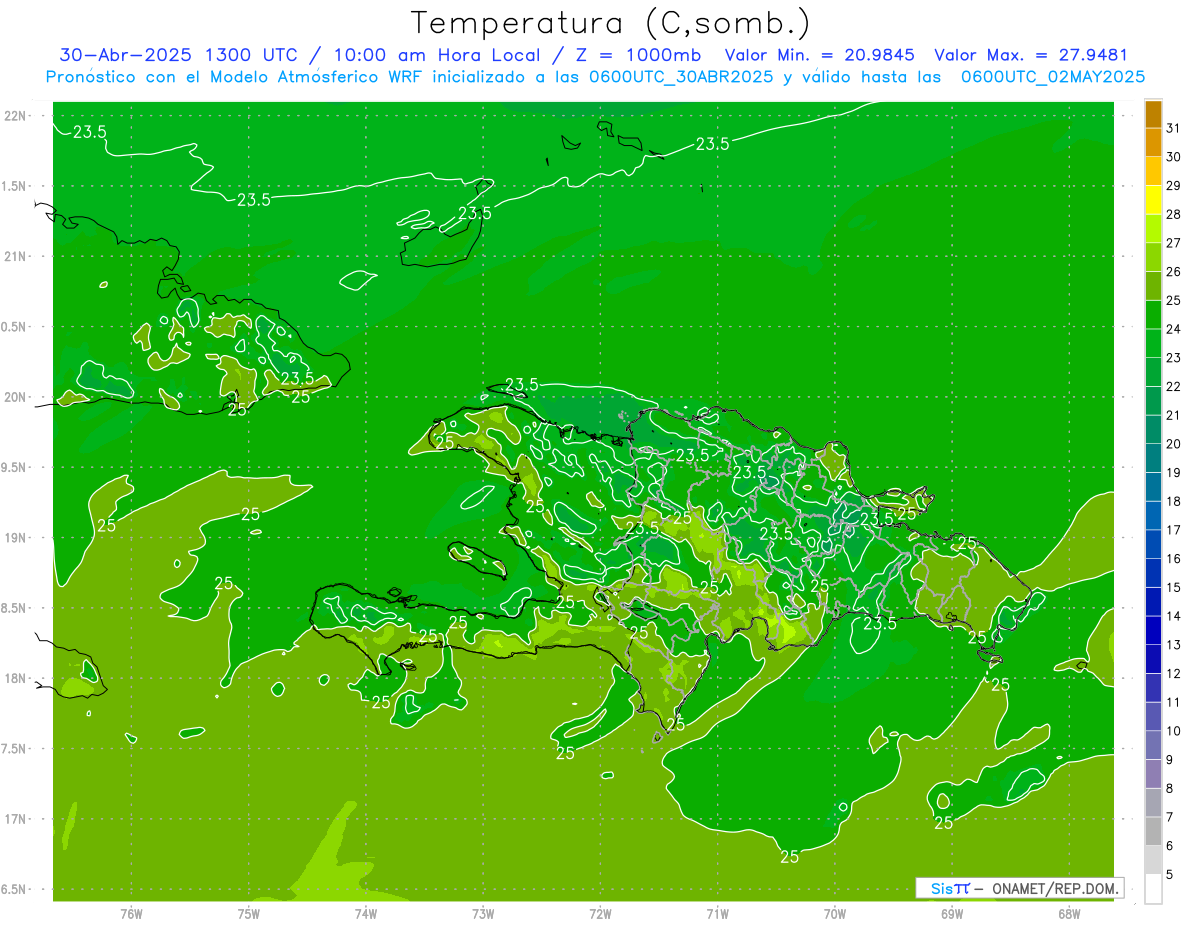Image resolution: width=1200 pixels, height=927 pixels.
Task: Click the legend swatch between 23 and 24
Action: click(1153, 343)
